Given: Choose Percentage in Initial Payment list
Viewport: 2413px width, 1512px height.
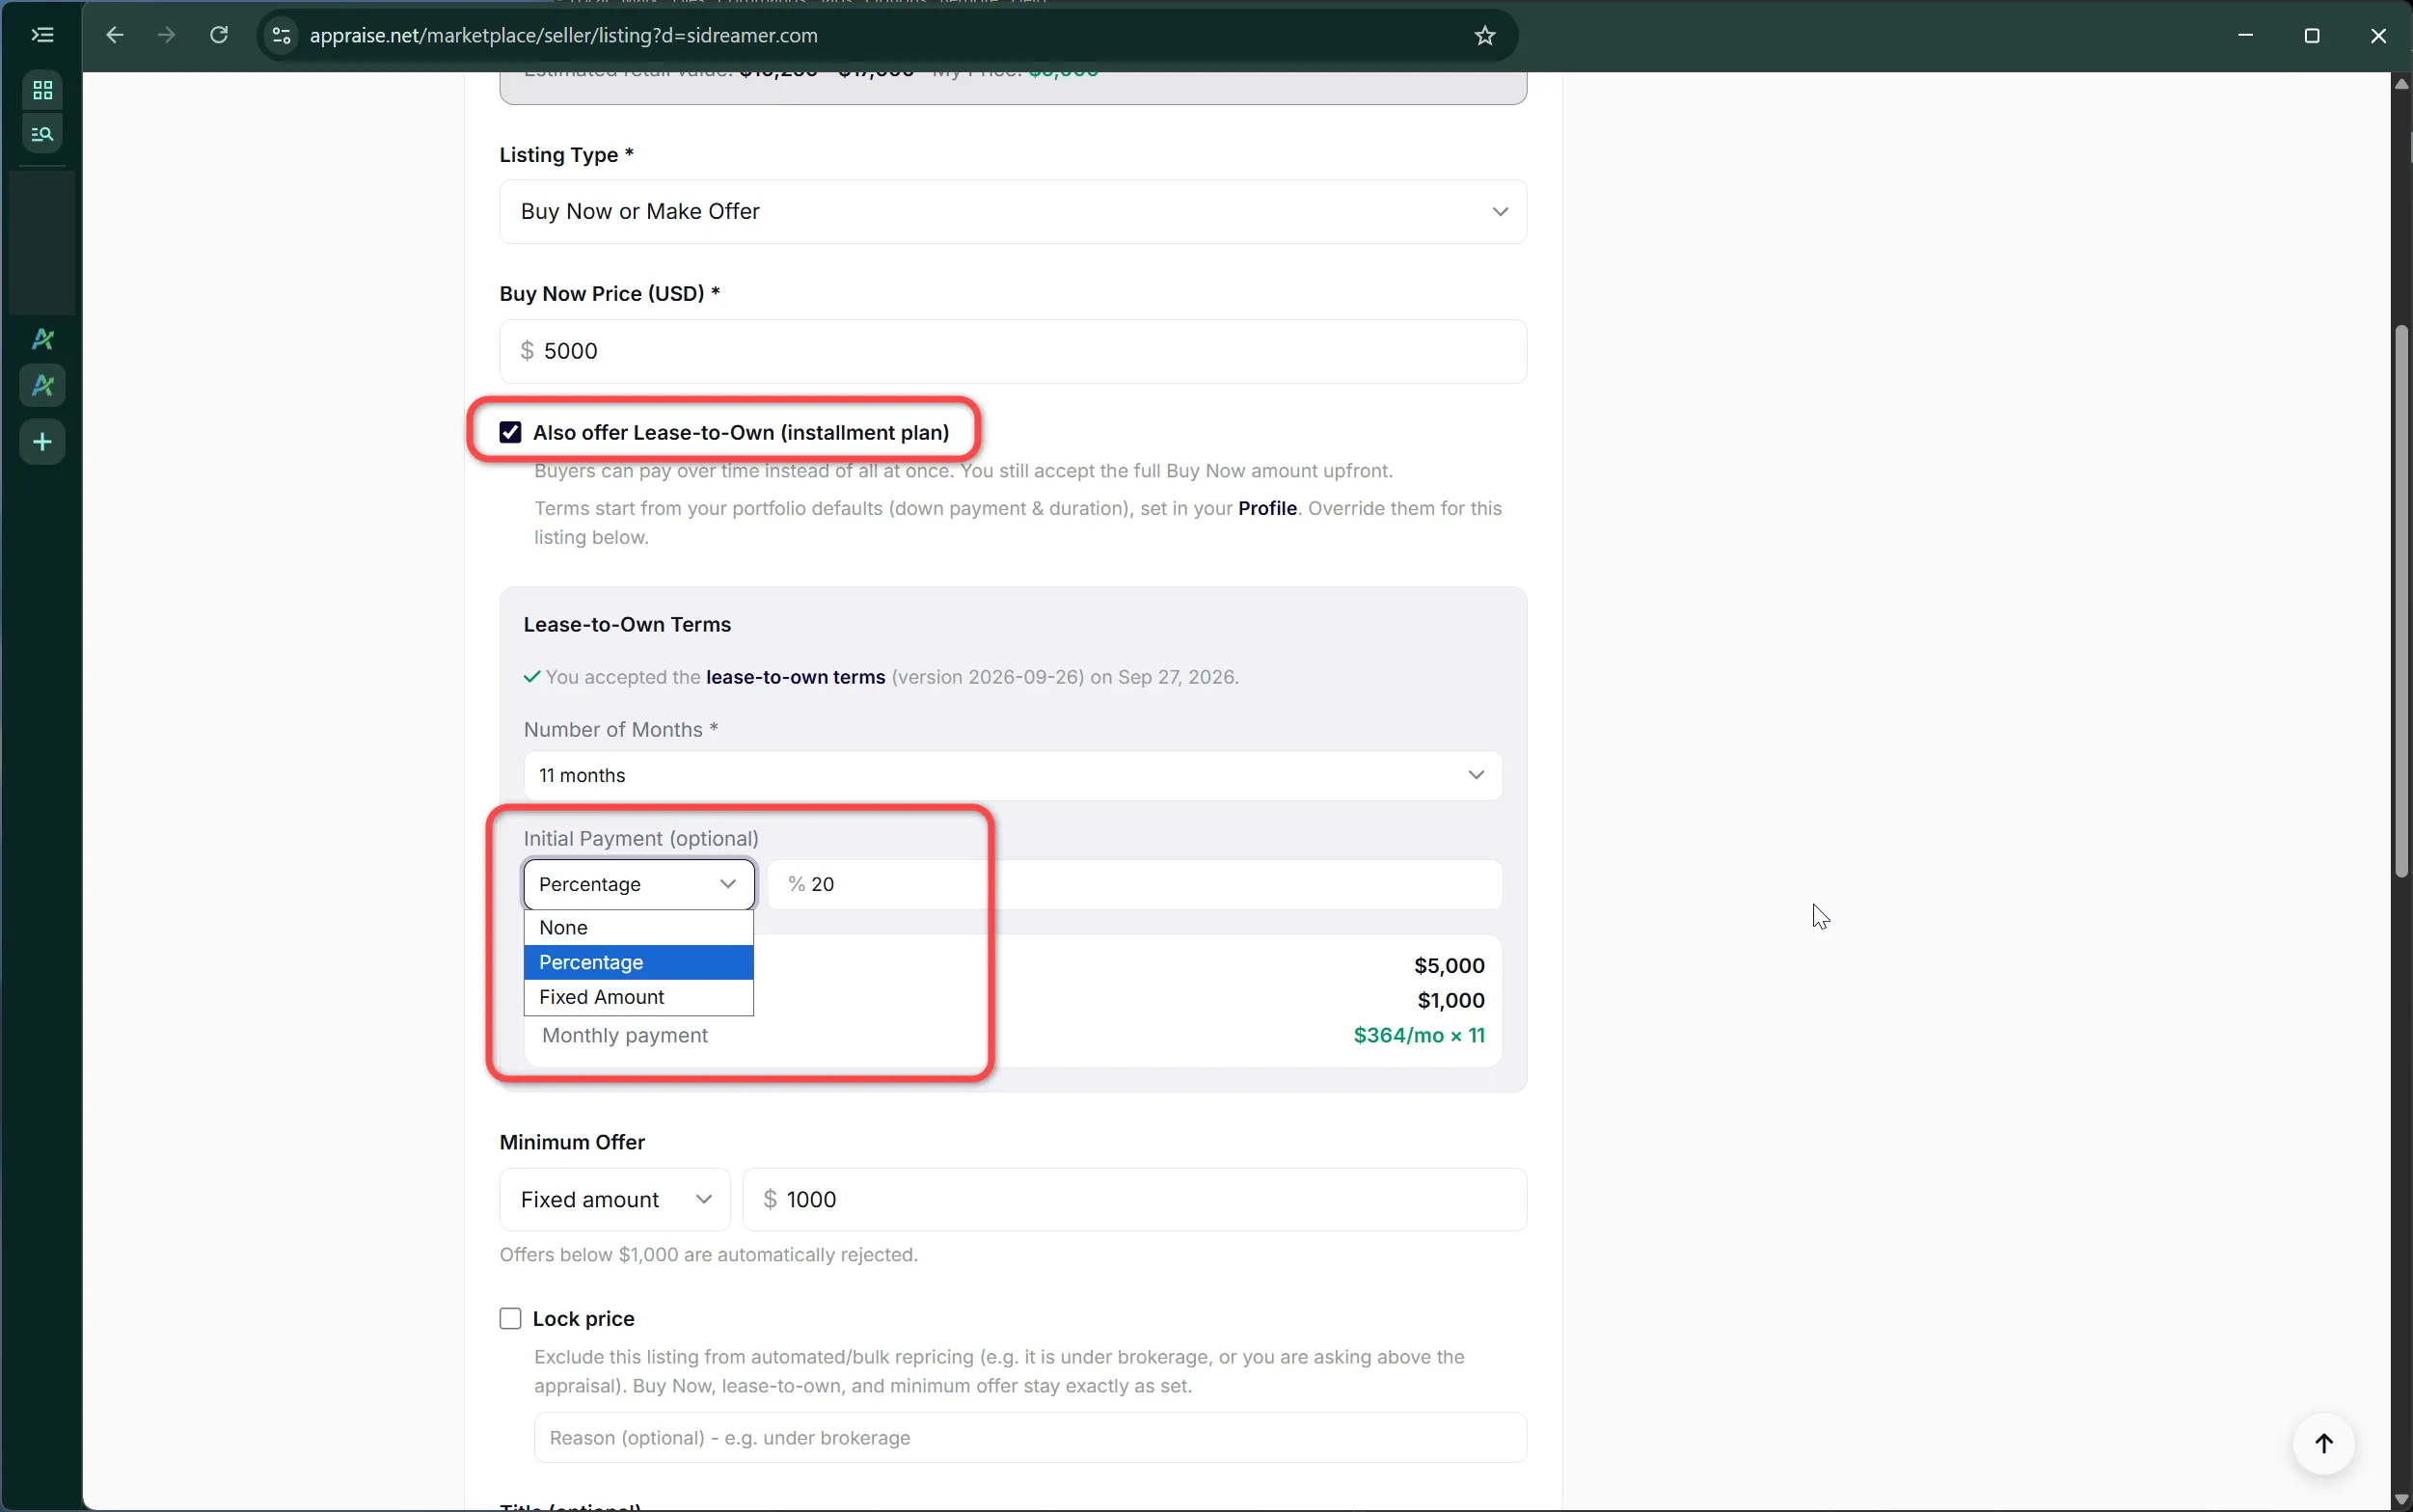Looking at the screenshot, I should click(x=639, y=962).
